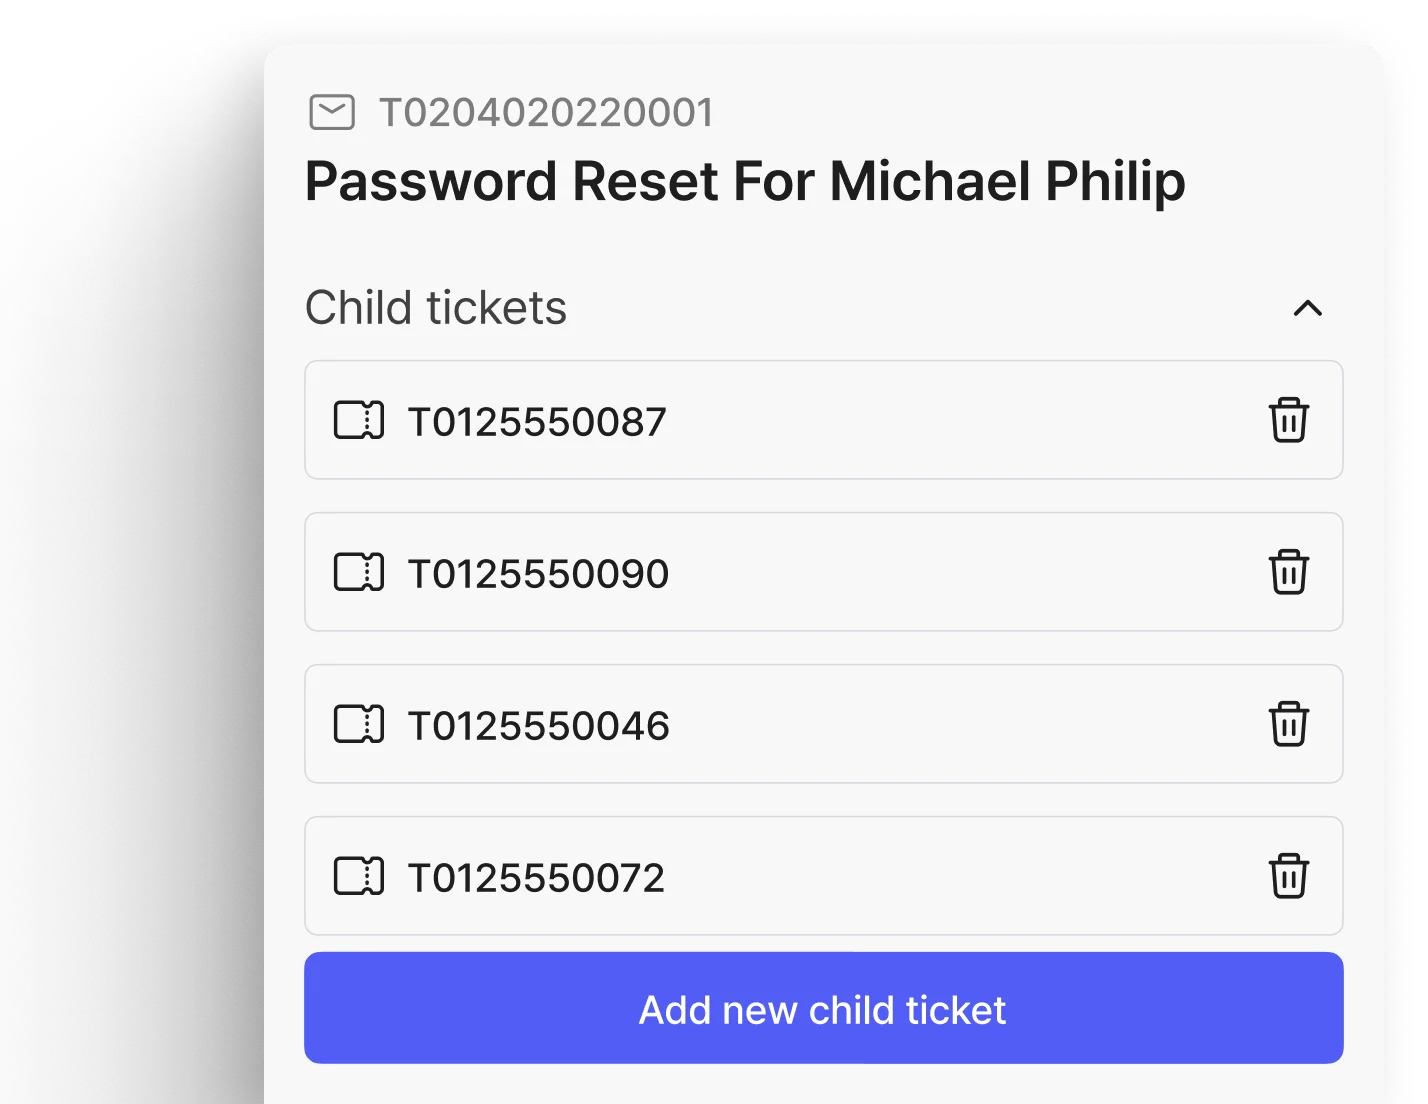
Task: Delete child ticket T0125550090
Action: coord(1288,572)
